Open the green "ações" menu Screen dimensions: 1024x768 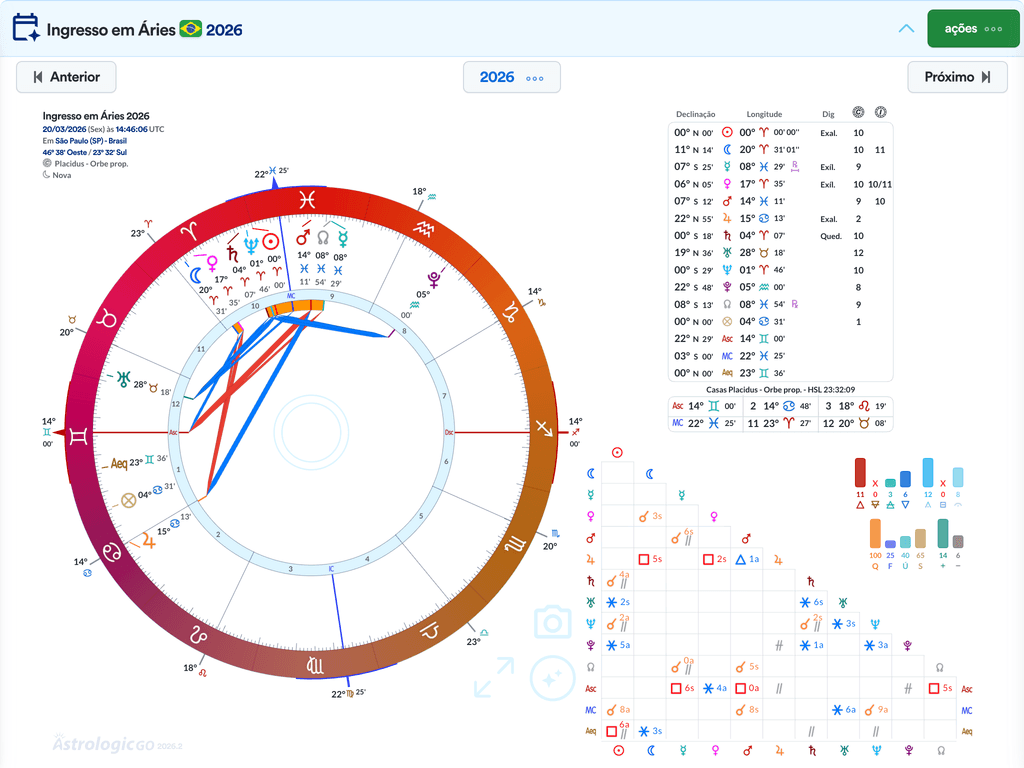[x=973, y=29]
